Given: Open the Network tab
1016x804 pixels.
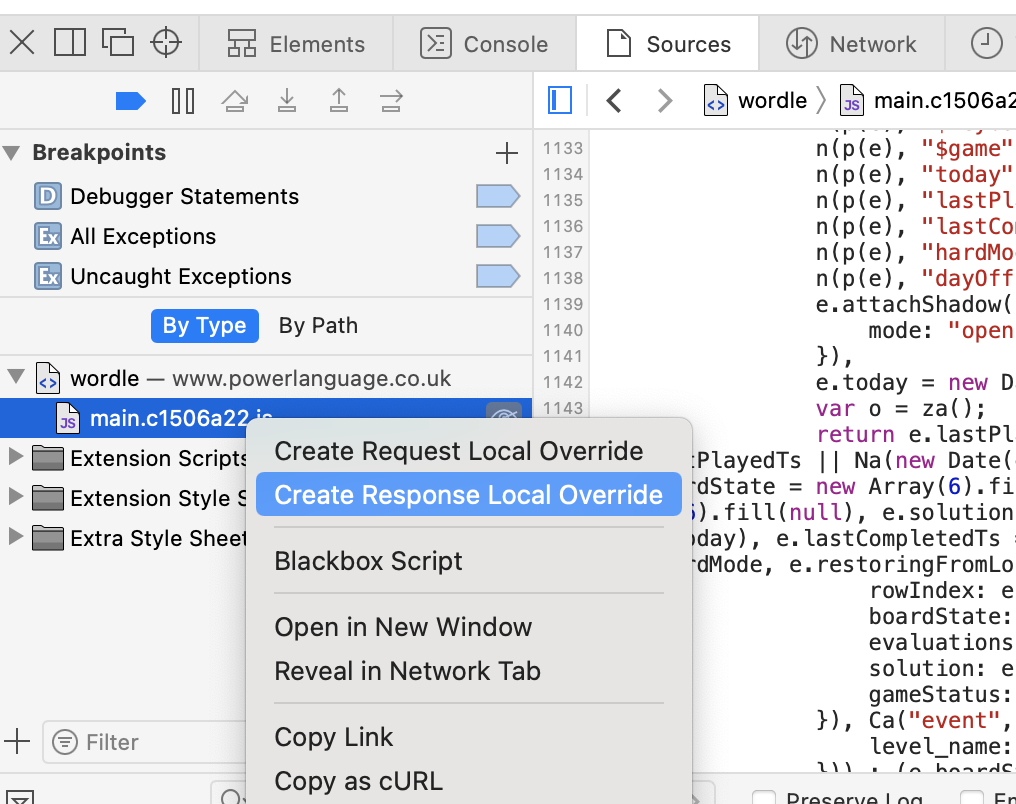Looking at the screenshot, I should 851,44.
